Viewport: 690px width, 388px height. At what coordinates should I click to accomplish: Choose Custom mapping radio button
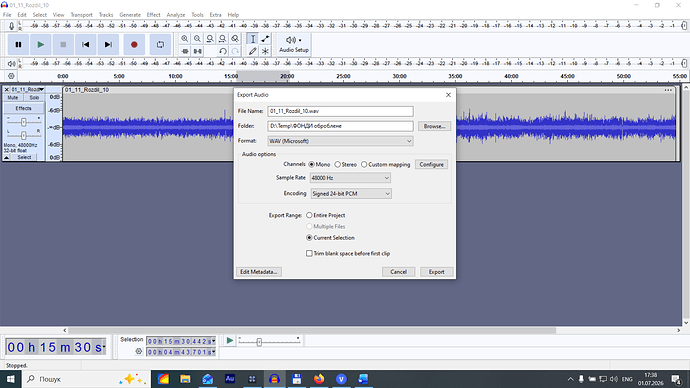364,165
